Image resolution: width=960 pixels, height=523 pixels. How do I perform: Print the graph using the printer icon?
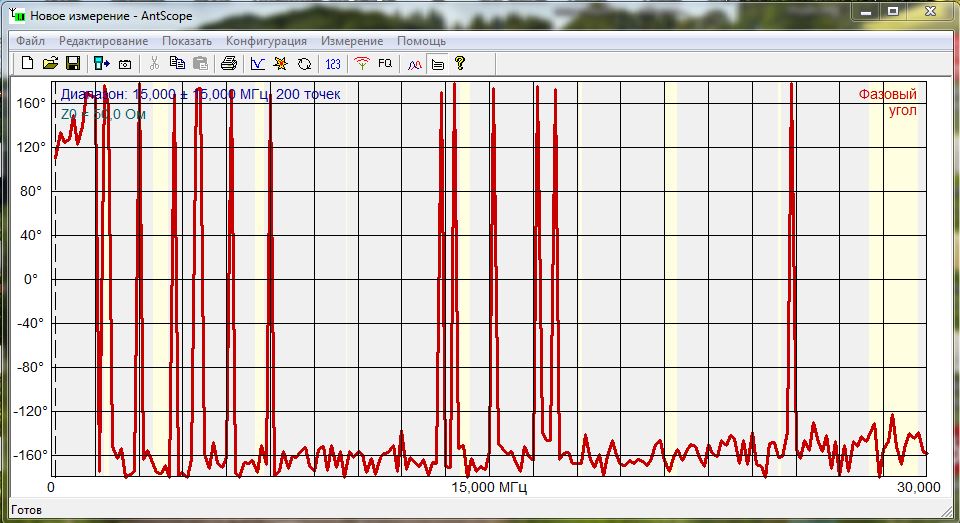(x=228, y=63)
